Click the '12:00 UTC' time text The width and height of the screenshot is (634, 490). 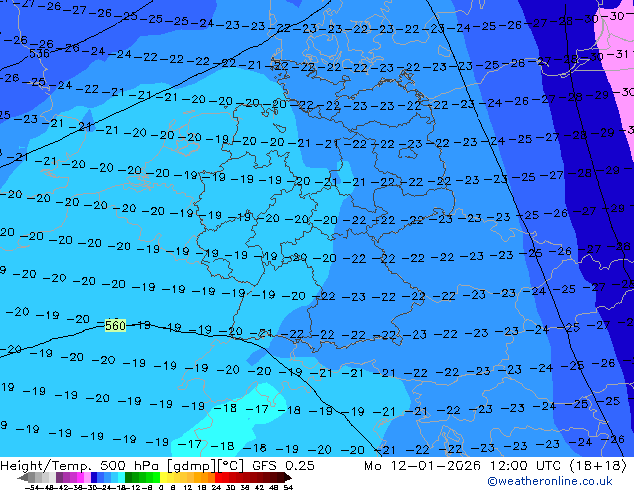point(526,466)
